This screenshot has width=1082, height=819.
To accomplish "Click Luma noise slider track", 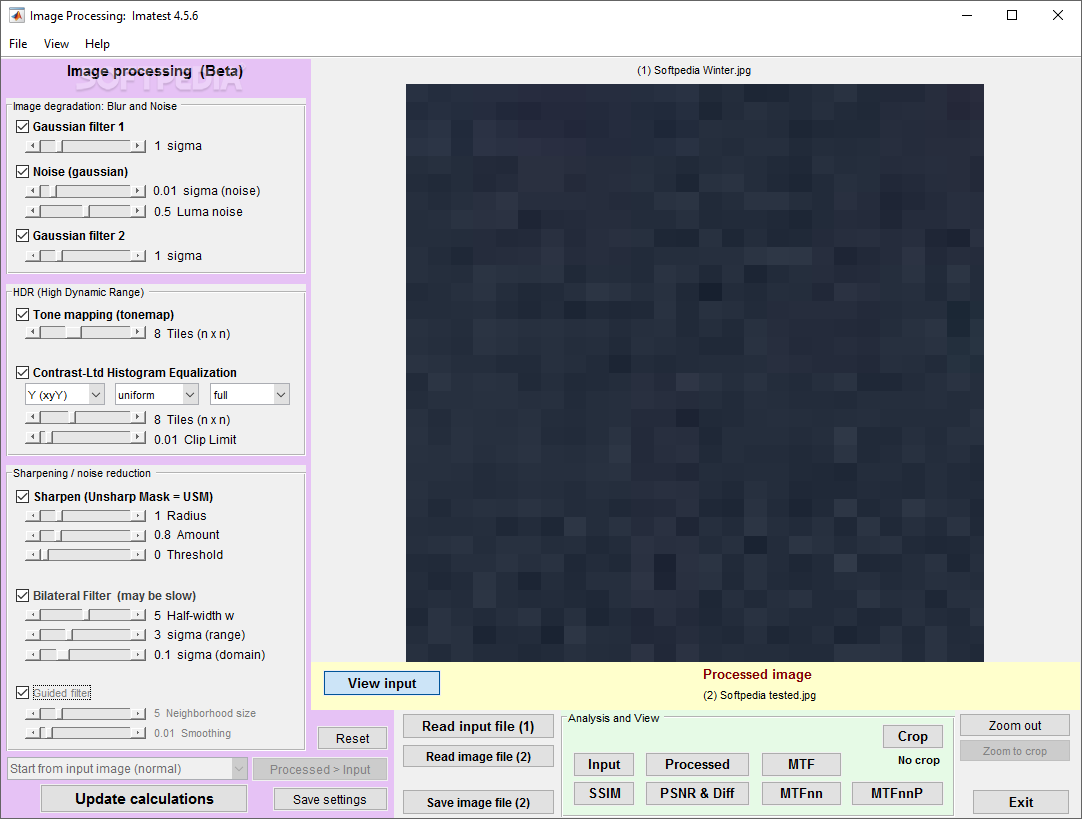I will (86, 211).
